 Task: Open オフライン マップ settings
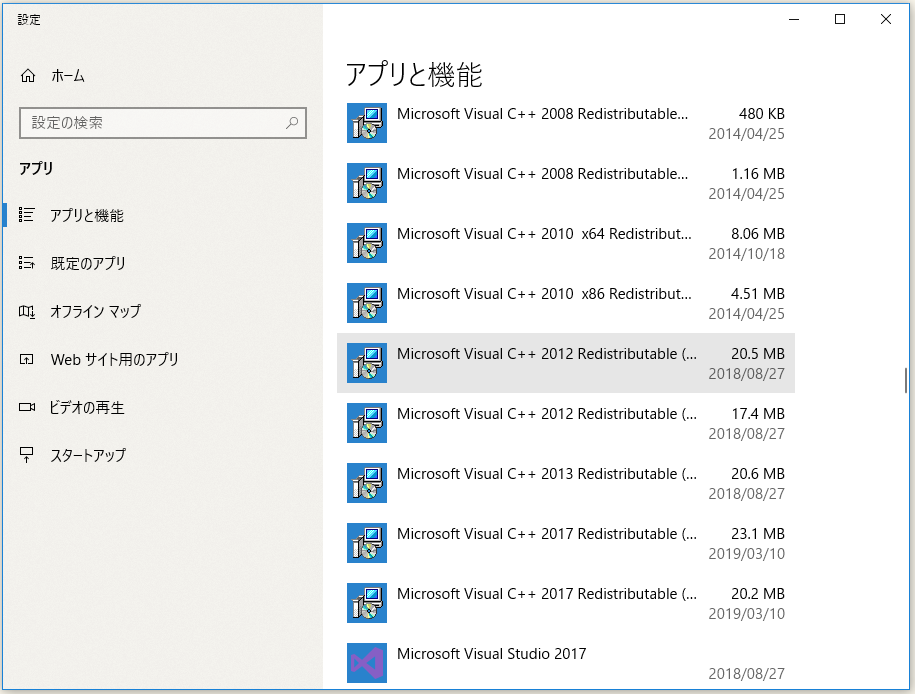tap(95, 311)
